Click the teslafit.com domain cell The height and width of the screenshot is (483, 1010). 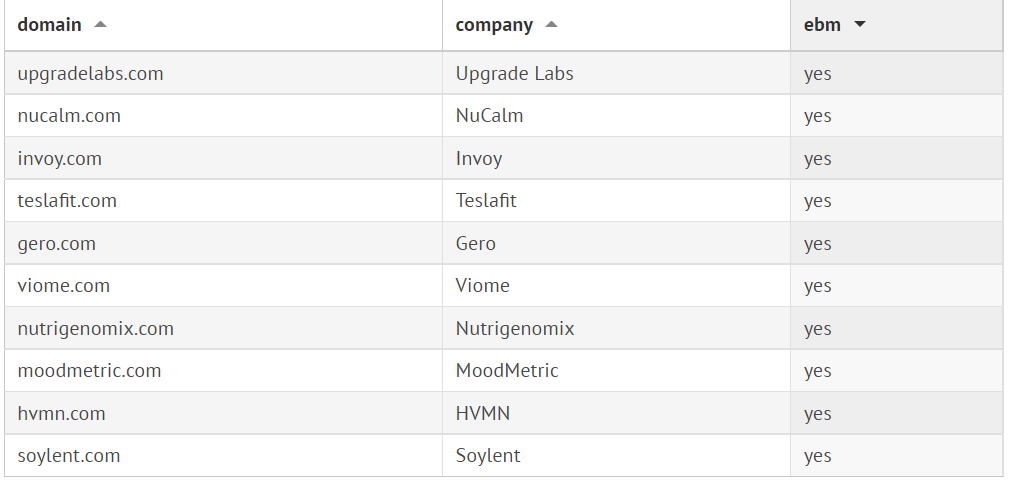(x=67, y=201)
